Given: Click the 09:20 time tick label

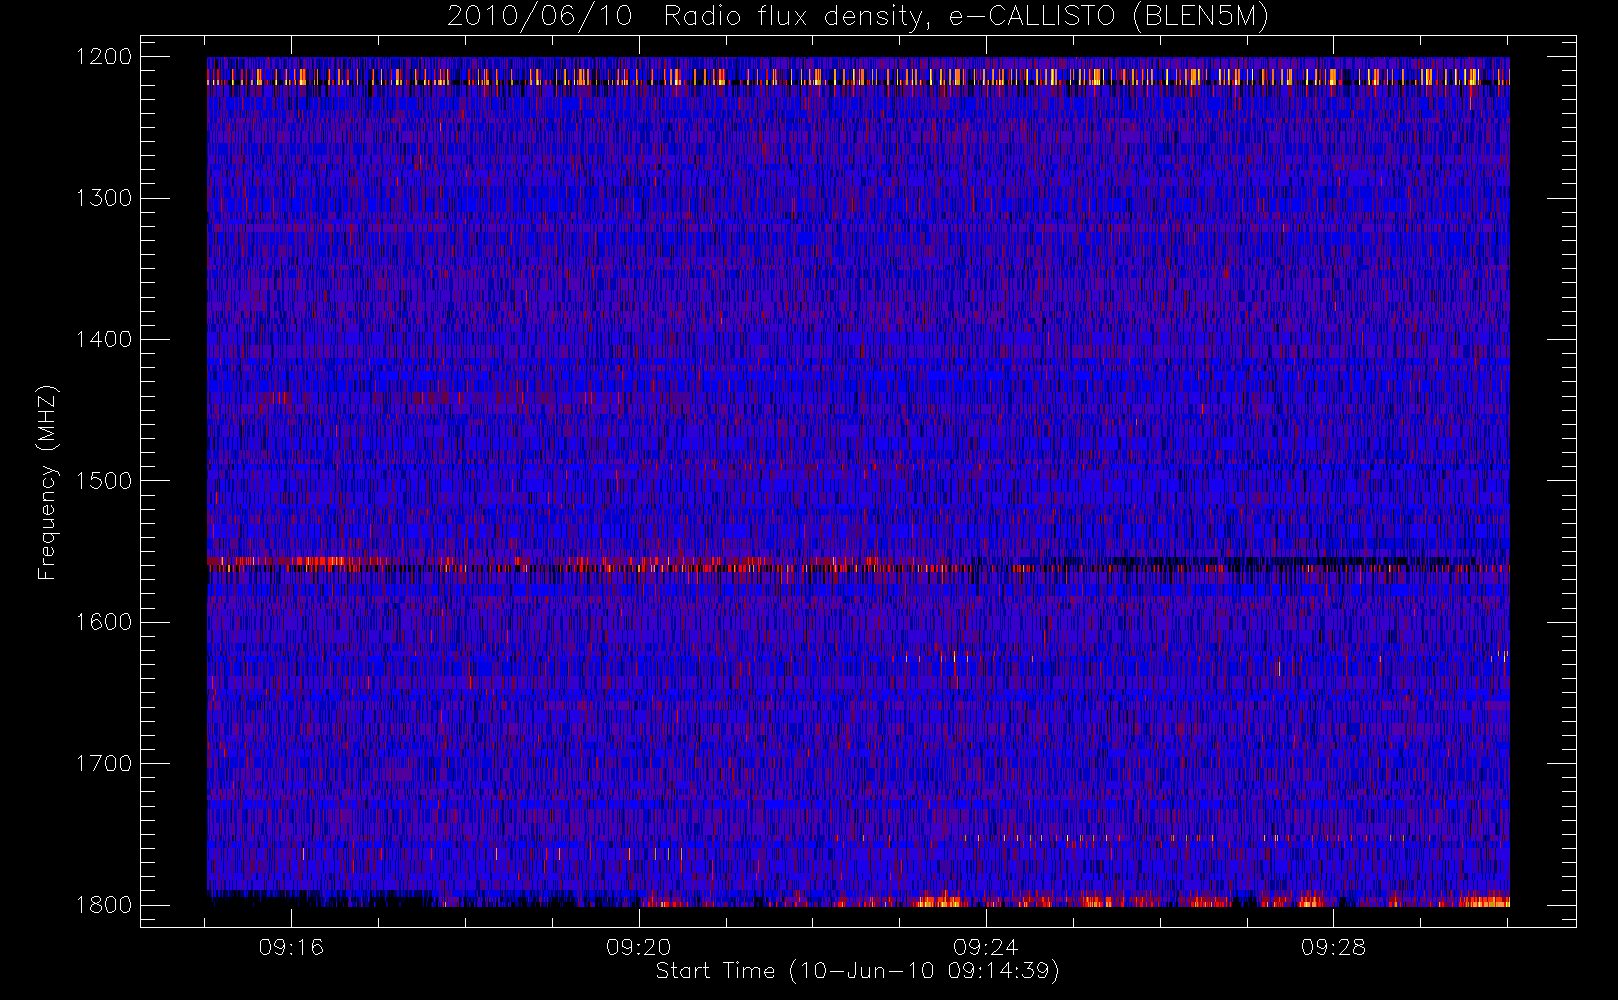Looking at the screenshot, I should click(638, 947).
